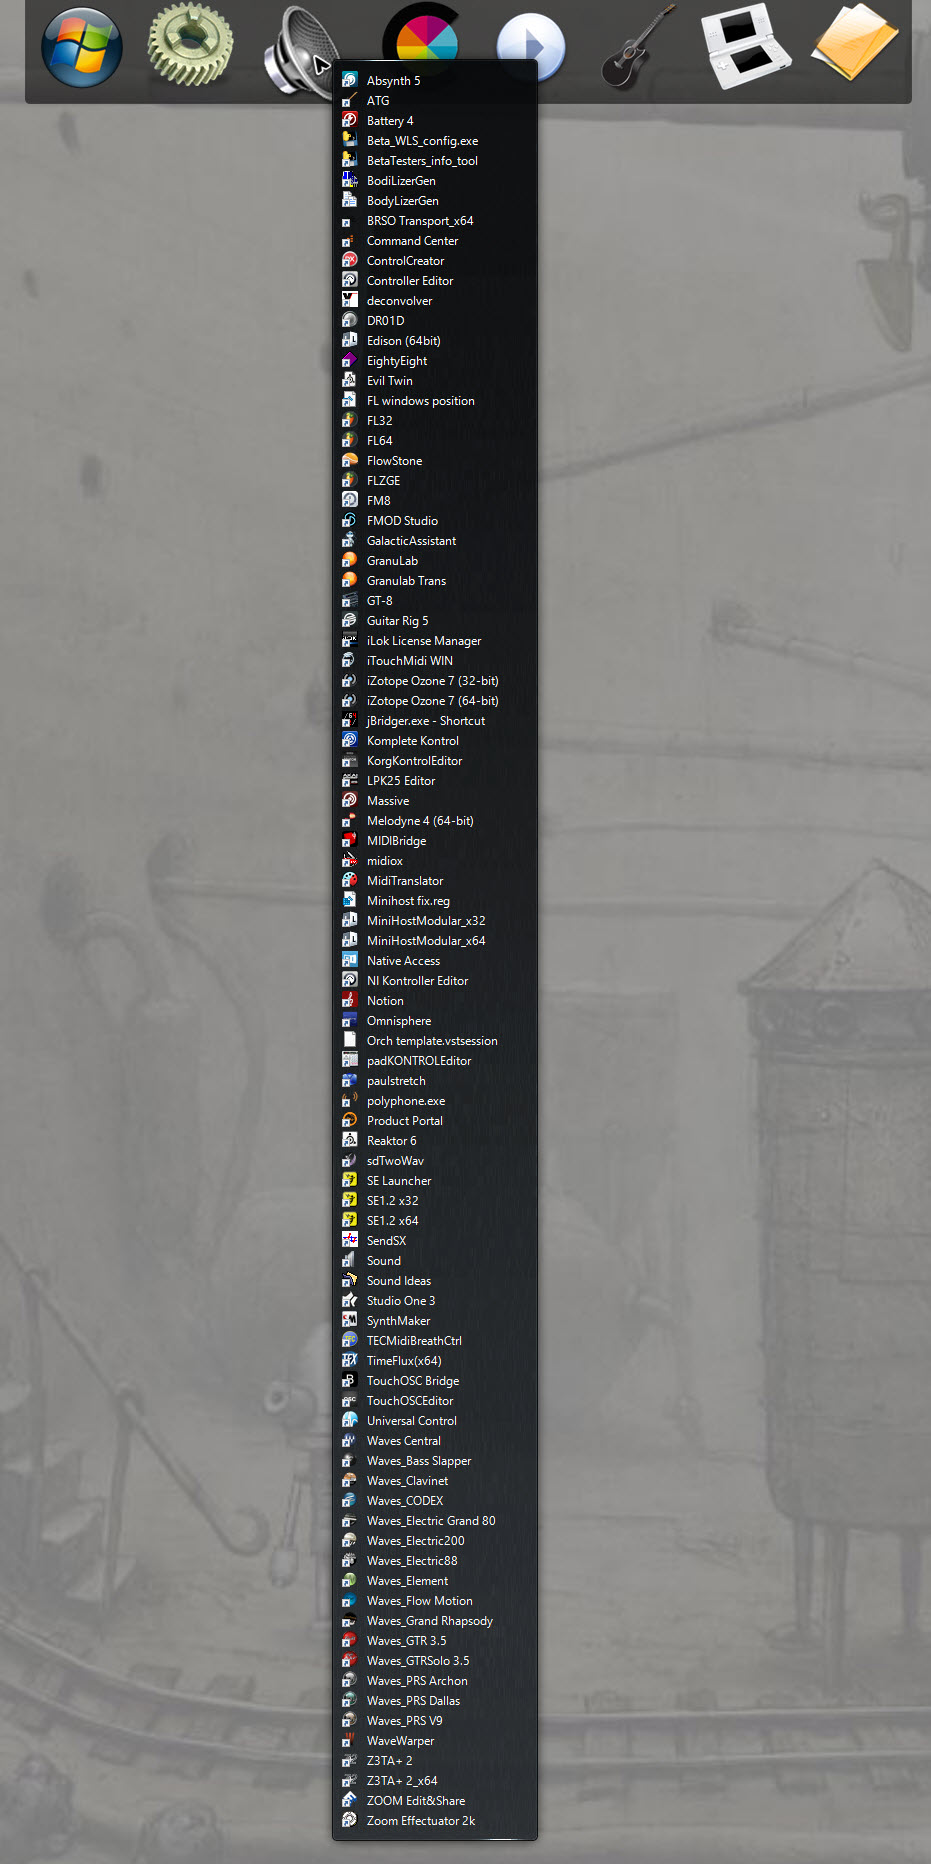
Task: Select FL64 in the list
Action: tap(379, 441)
